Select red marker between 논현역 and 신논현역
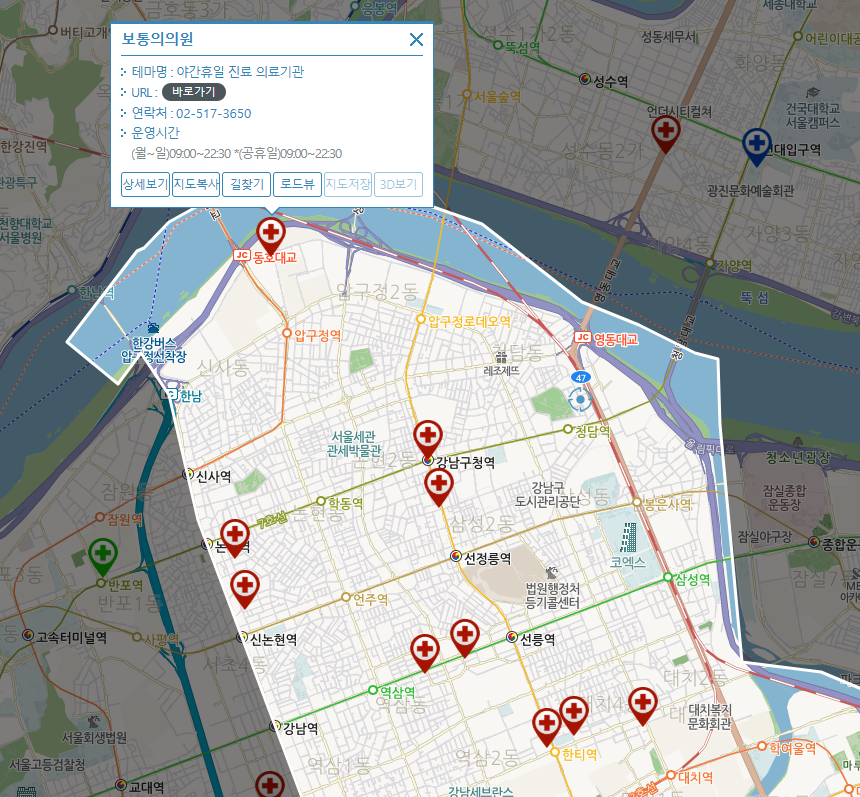Screen dimensions: 860x797 tap(245, 587)
